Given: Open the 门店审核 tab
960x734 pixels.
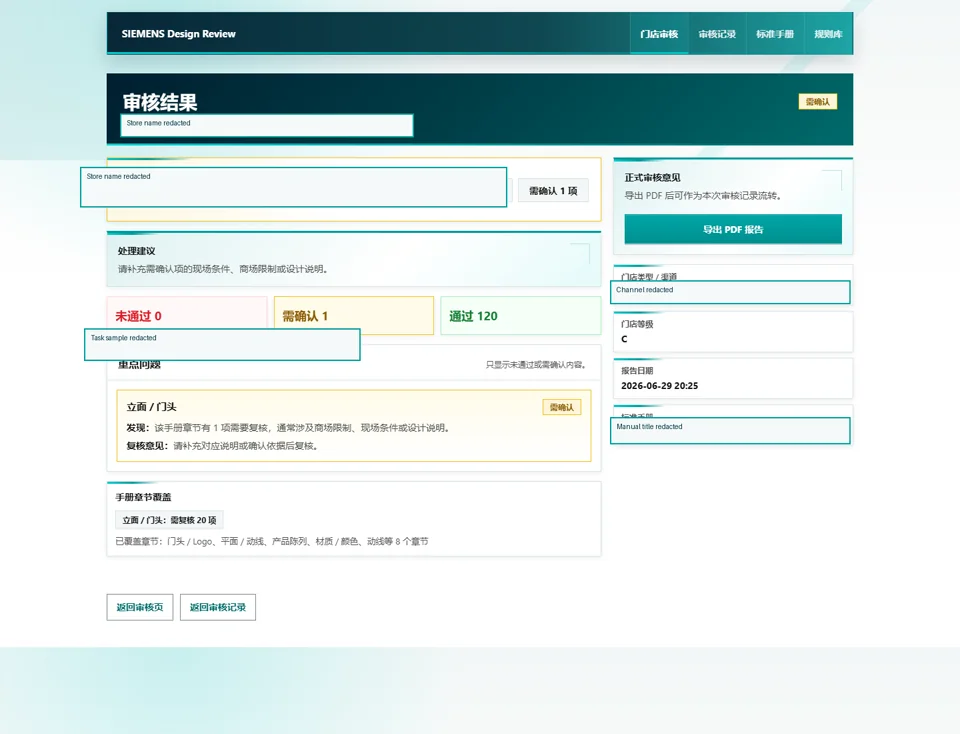Looking at the screenshot, I should click(659, 34).
